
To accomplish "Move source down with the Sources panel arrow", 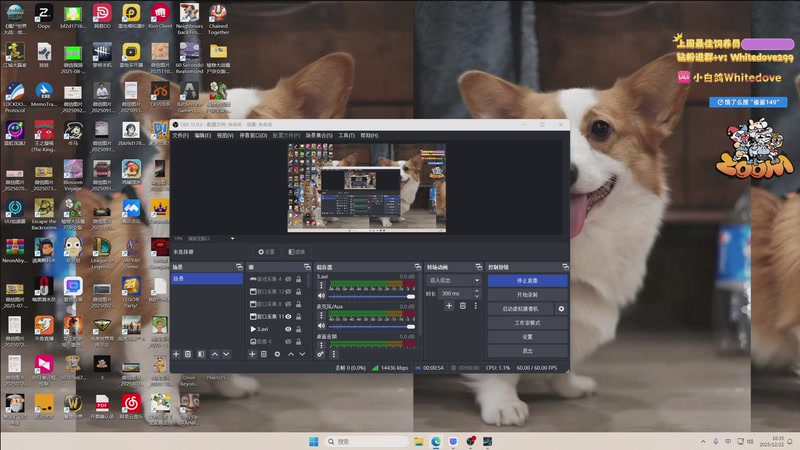I will coord(302,354).
